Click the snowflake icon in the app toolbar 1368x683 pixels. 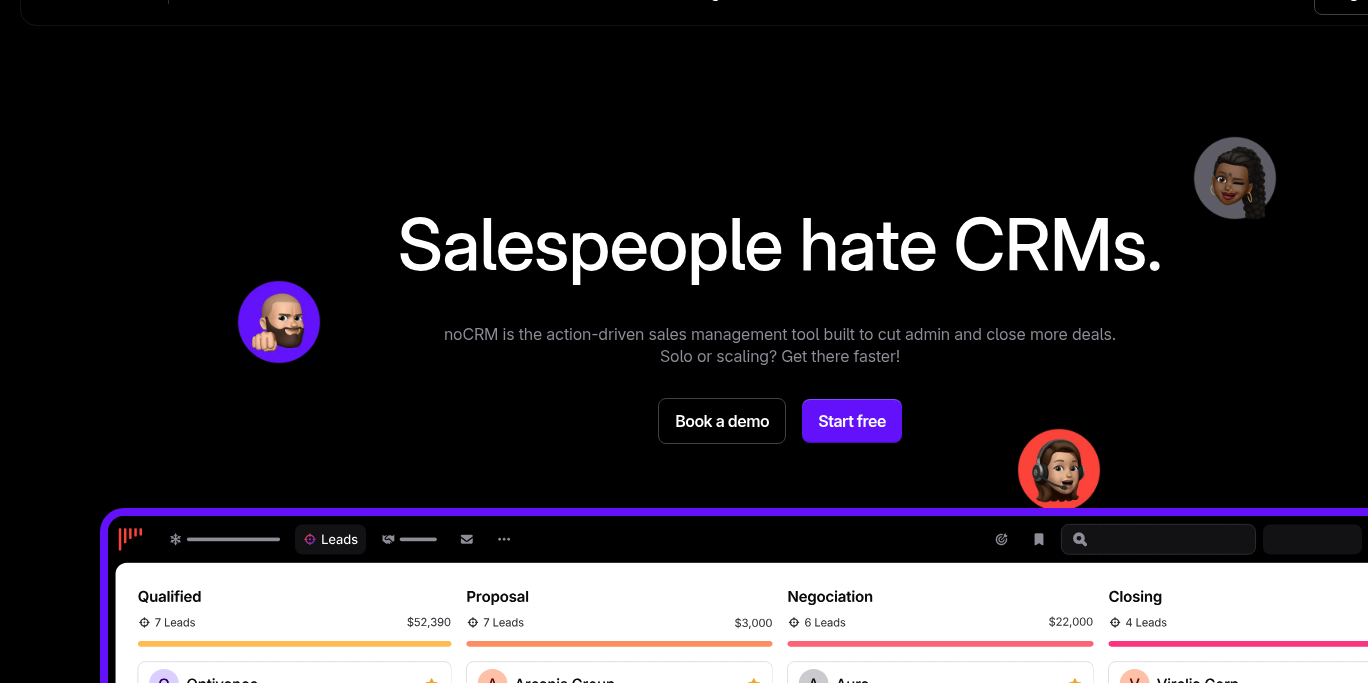[175, 539]
